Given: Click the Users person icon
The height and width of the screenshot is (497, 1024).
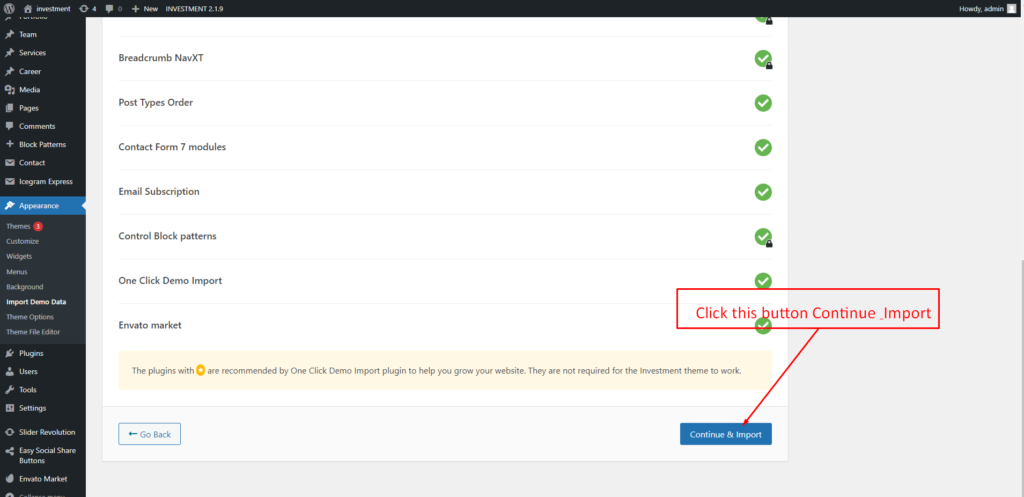Looking at the screenshot, I should pyautogui.click(x=10, y=372).
